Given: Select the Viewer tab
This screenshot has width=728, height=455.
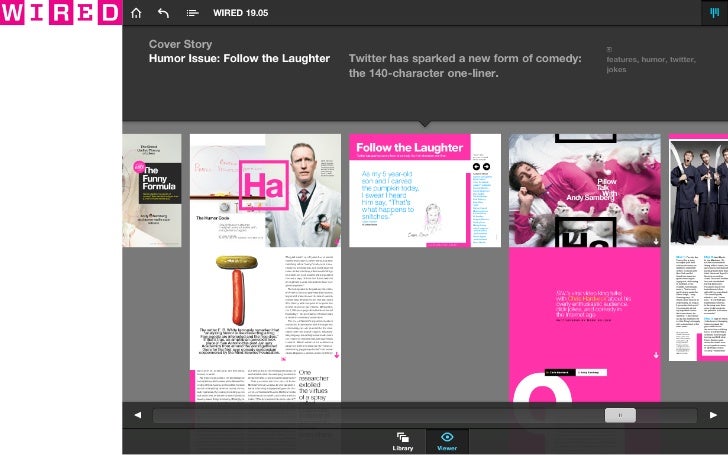Looking at the screenshot, I should (447, 441).
